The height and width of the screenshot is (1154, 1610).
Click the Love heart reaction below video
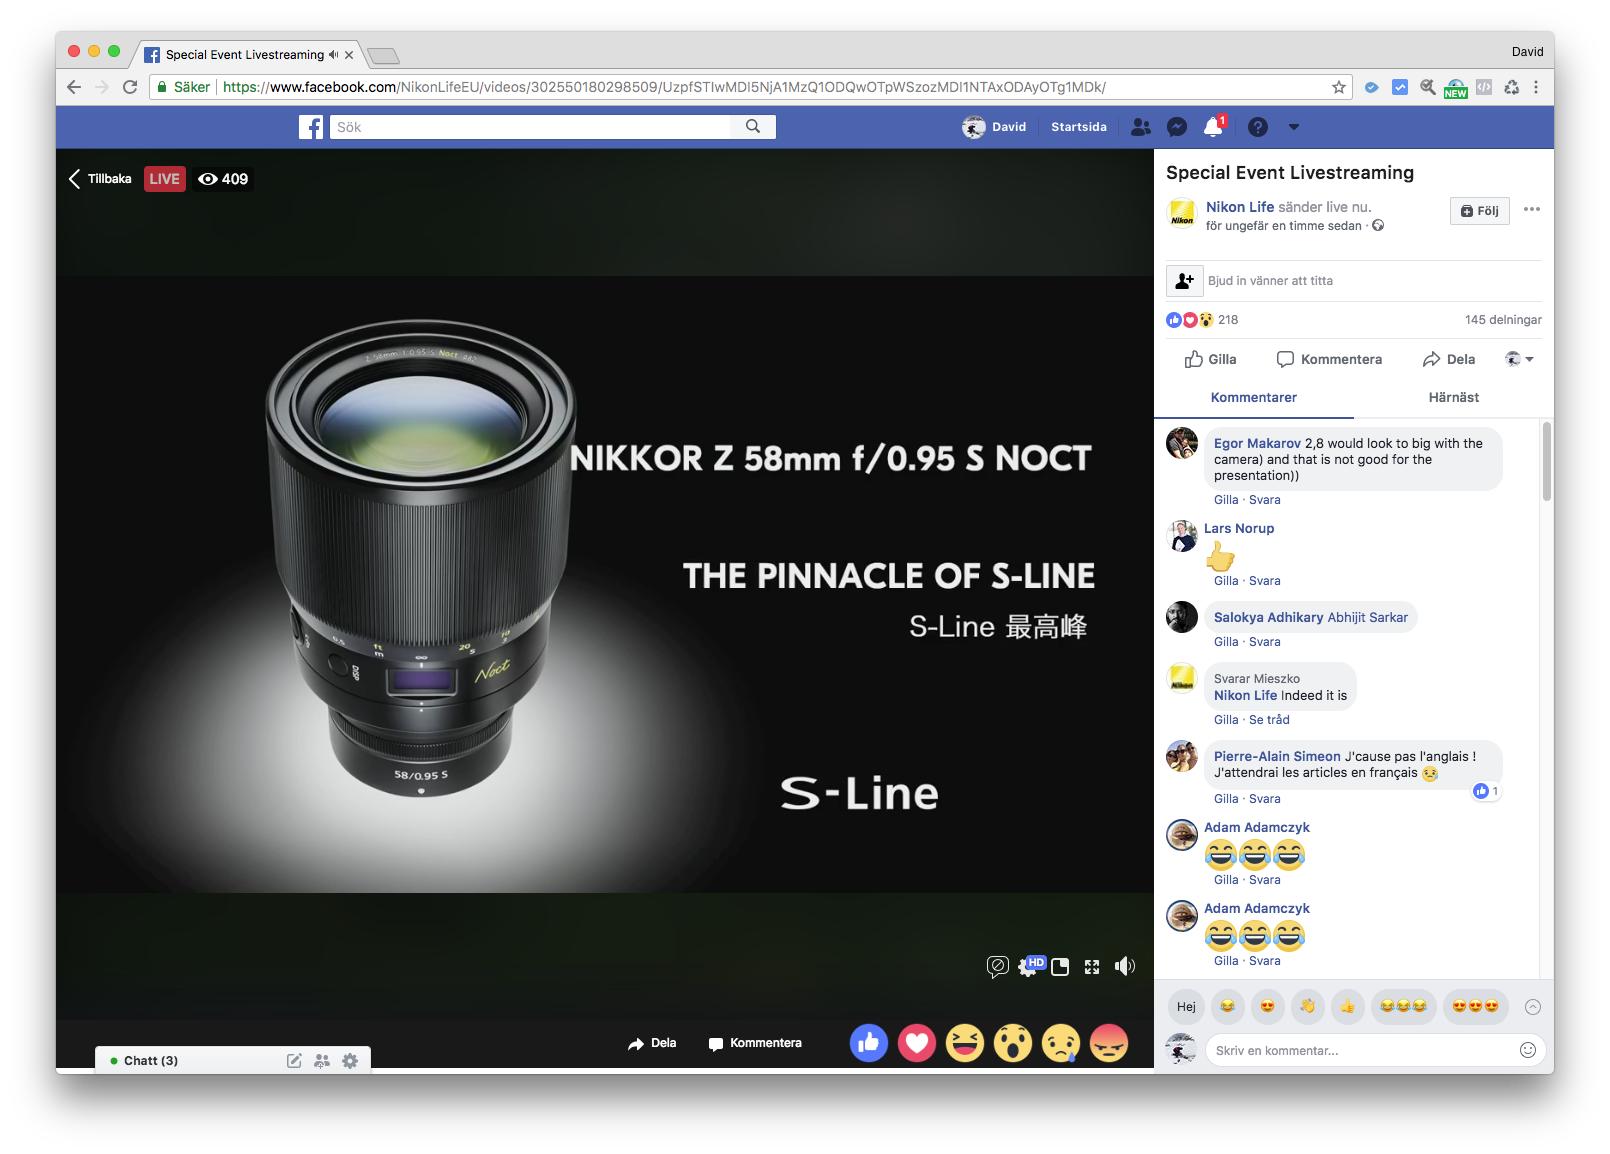[x=916, y=1043]
